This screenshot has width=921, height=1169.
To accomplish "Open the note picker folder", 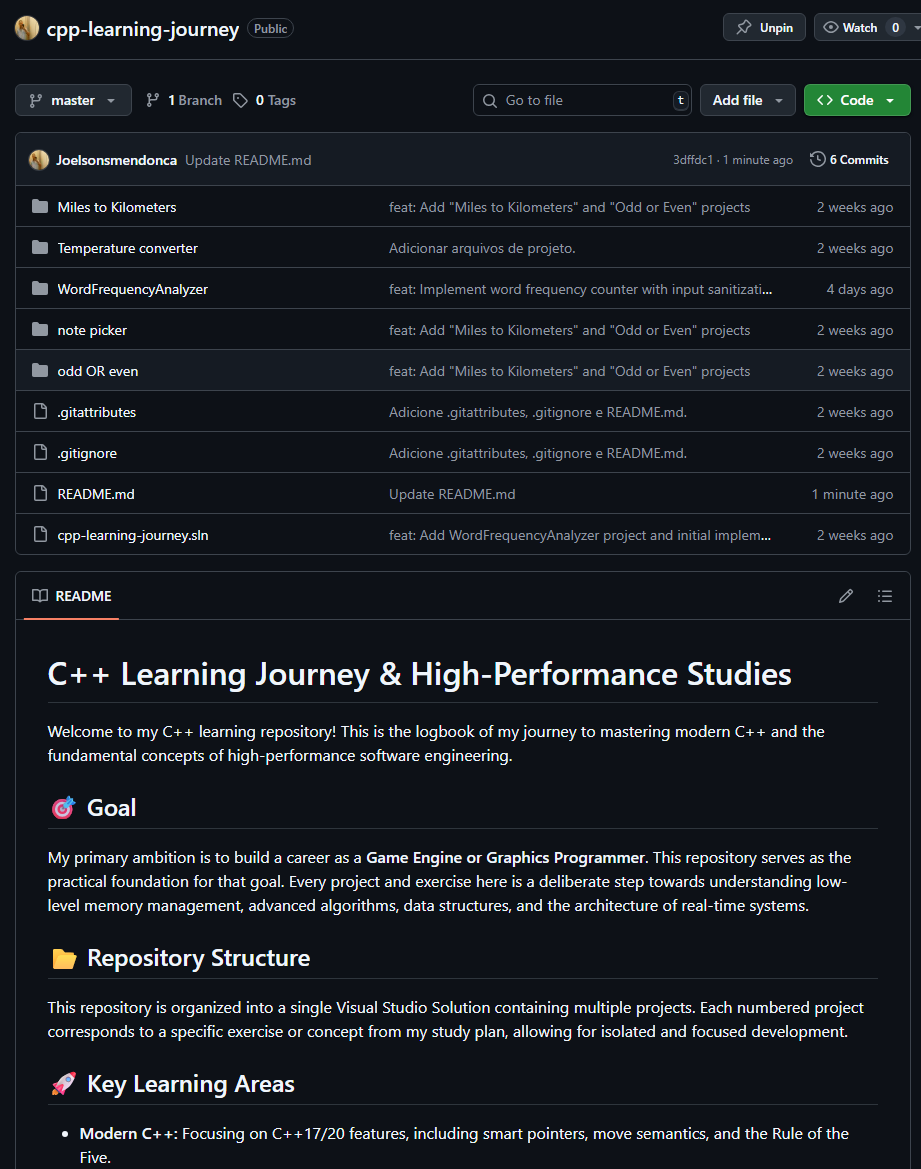I will [x=92, y=330].
